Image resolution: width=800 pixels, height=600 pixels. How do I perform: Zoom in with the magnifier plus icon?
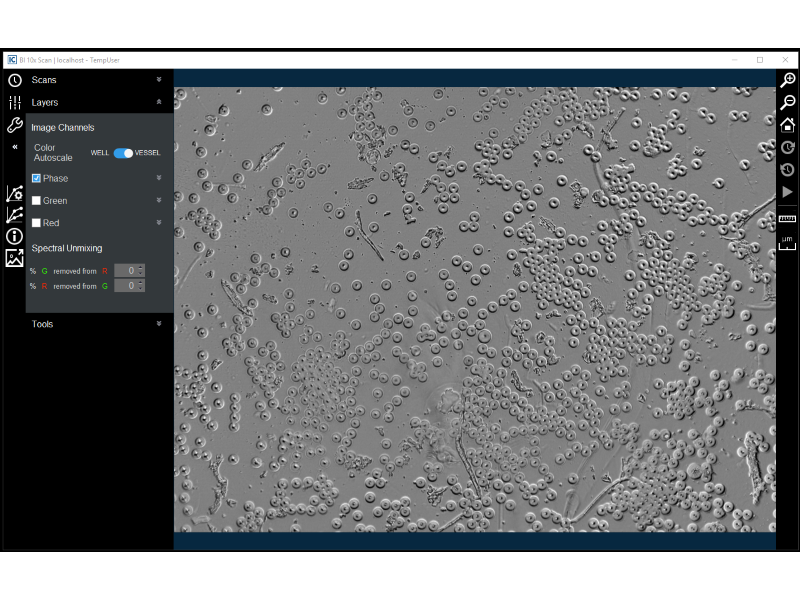click(x=788, y=80)
